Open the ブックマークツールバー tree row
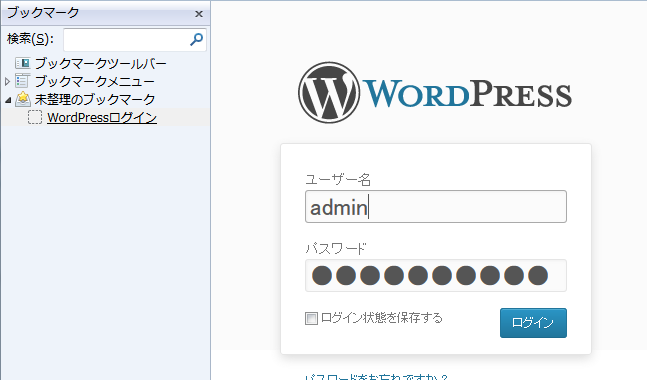The height and width of the screenshot is (380, 647). point(106,63)
